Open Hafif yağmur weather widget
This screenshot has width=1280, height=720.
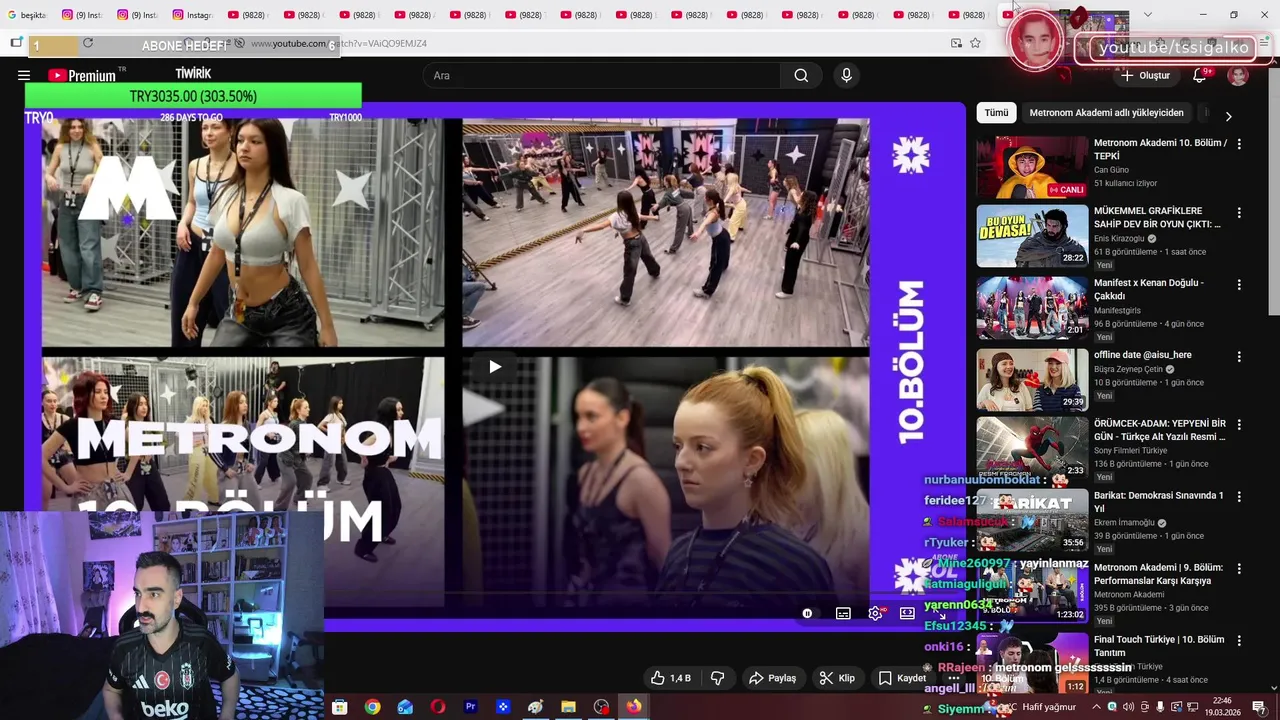coord(1040,707)
